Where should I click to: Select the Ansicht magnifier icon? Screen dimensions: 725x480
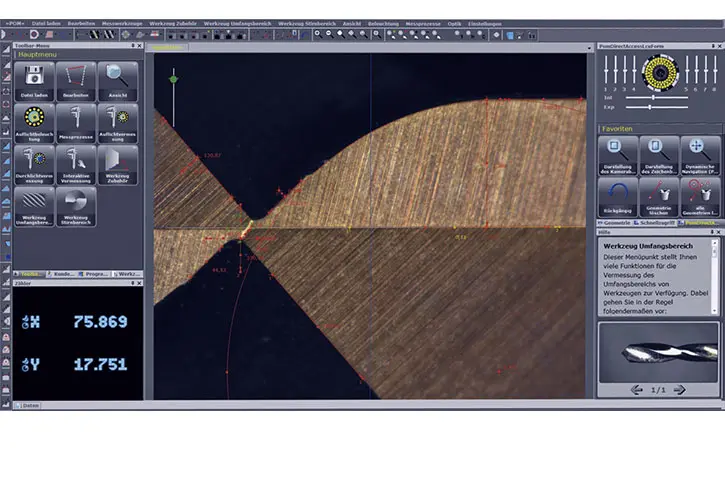[117, 80]
